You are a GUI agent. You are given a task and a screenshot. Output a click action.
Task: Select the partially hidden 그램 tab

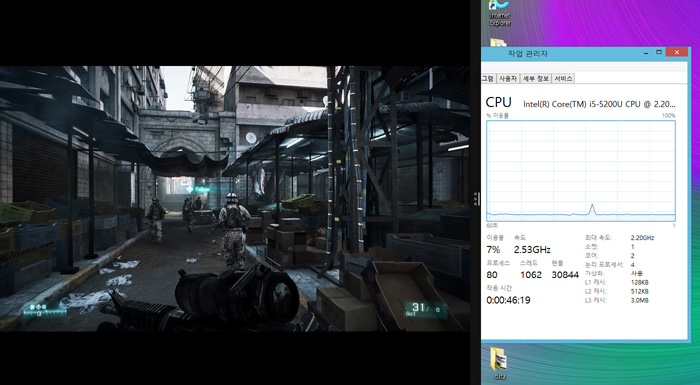click(x=488, y=79)
